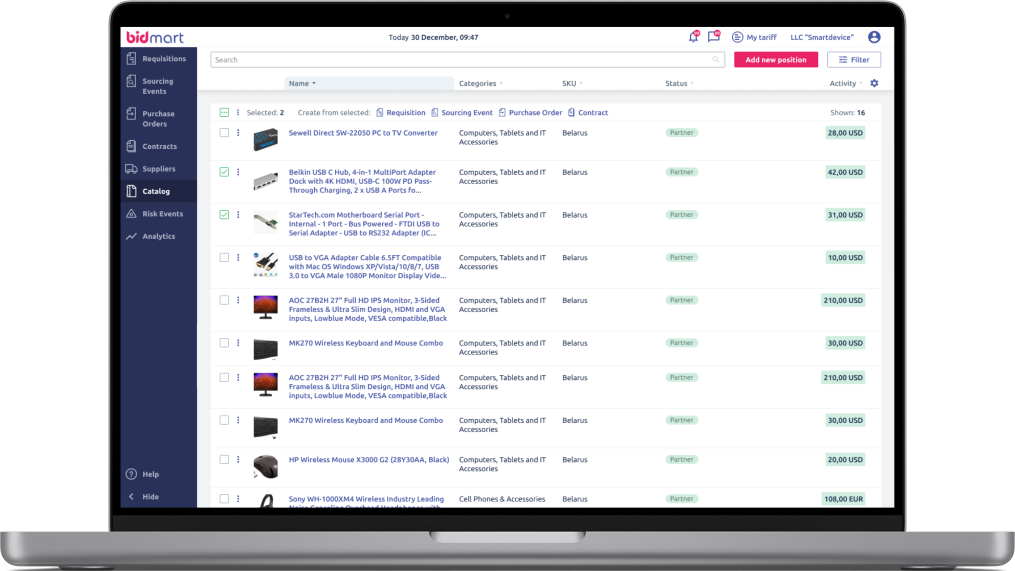The height and width of the screenshot is (571, 1015).
Task: Click the Contracts sidebar icon
Action: [131, 146]
